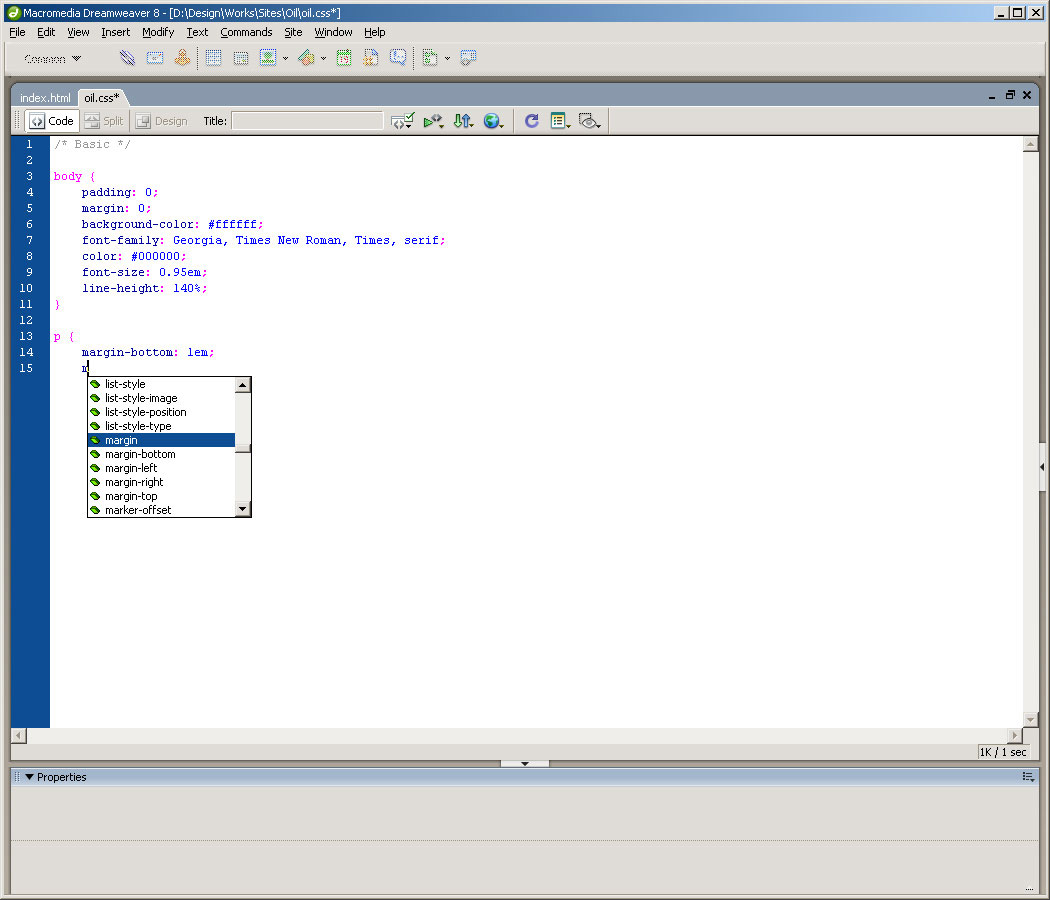Open the Templates dropdown arrow
Screen dimensions: 1050x900
(x=447, y=59)
